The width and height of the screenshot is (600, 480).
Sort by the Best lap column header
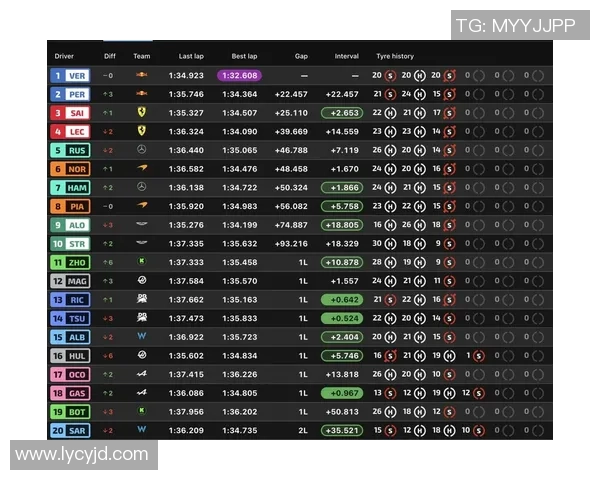tap(244, 56)
